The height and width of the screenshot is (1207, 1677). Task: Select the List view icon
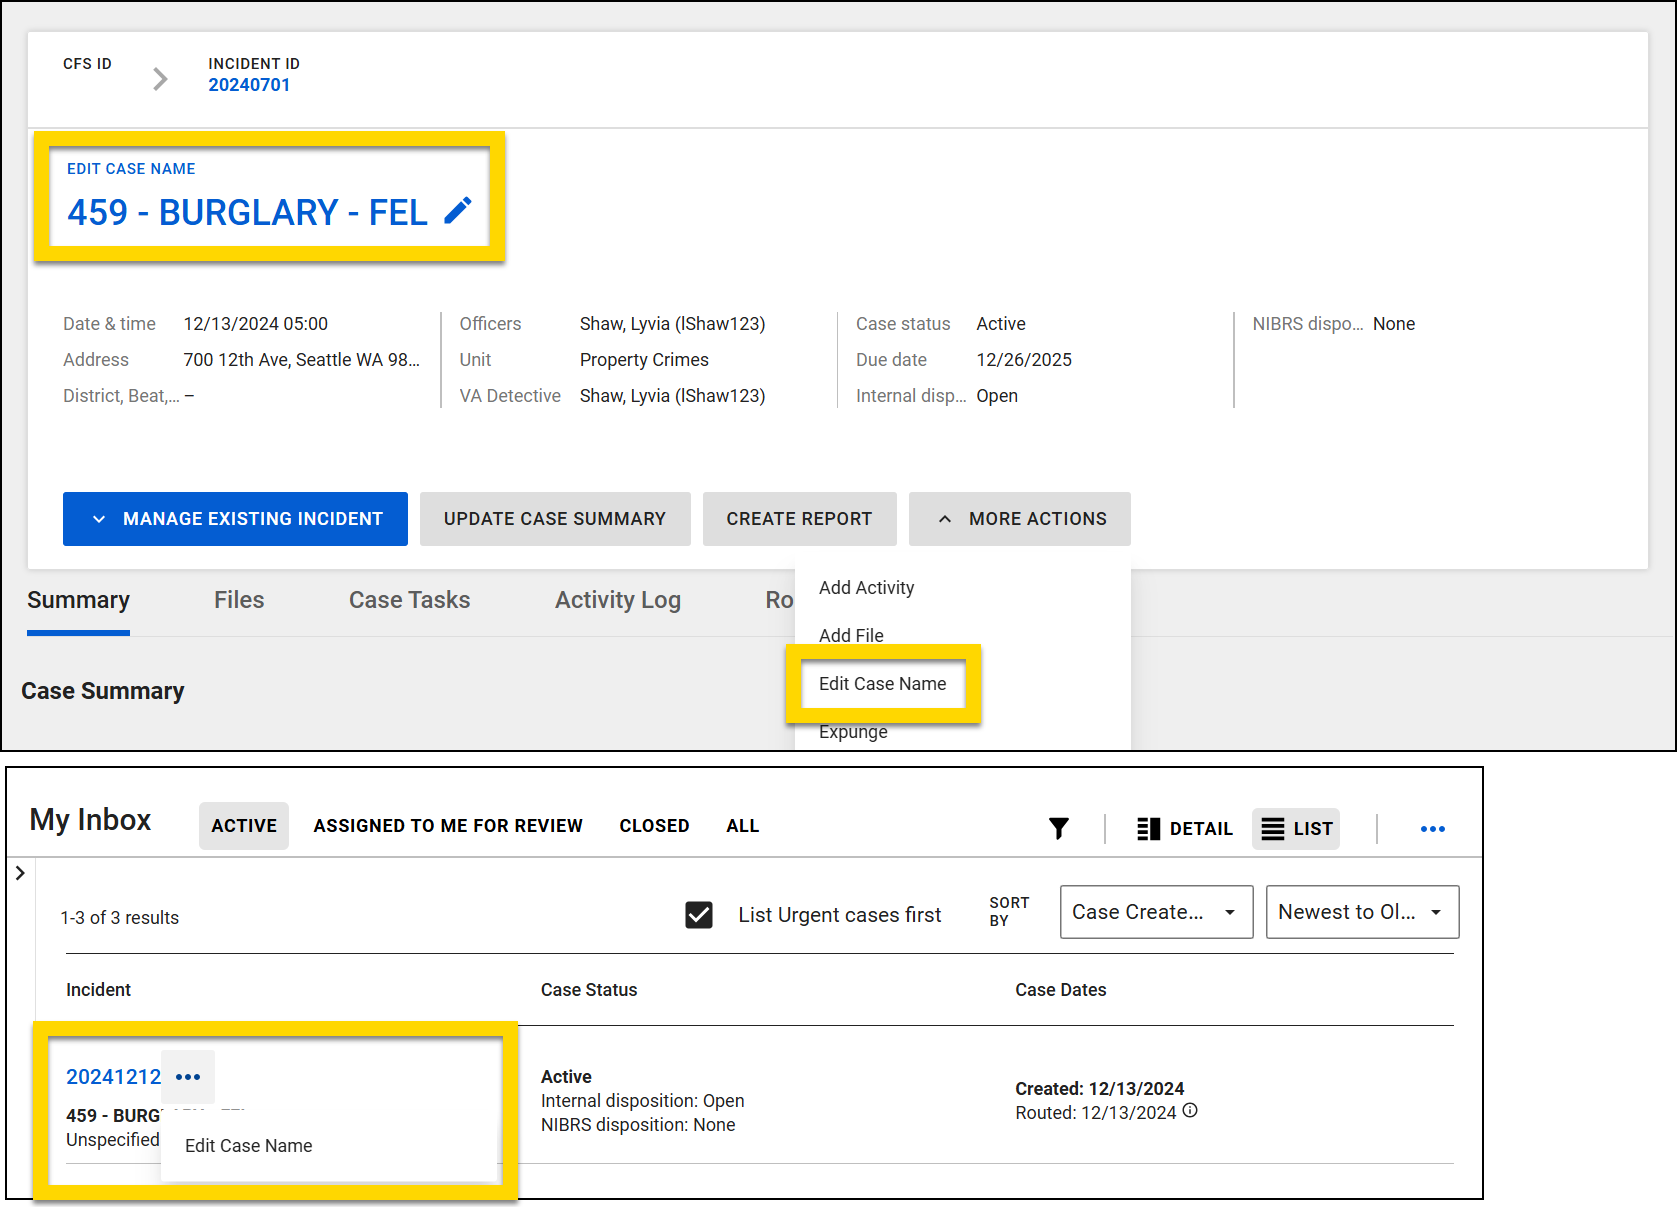1296,828
